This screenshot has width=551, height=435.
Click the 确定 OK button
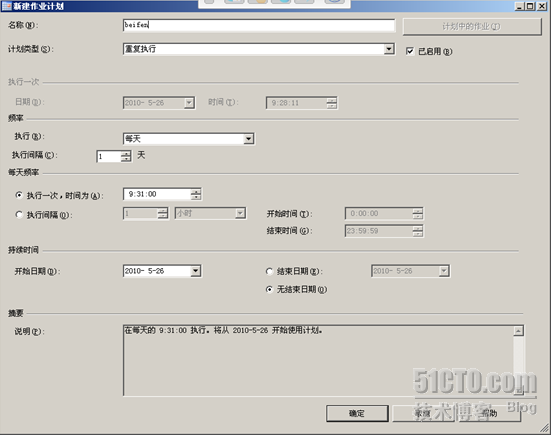tap(357, 413)
